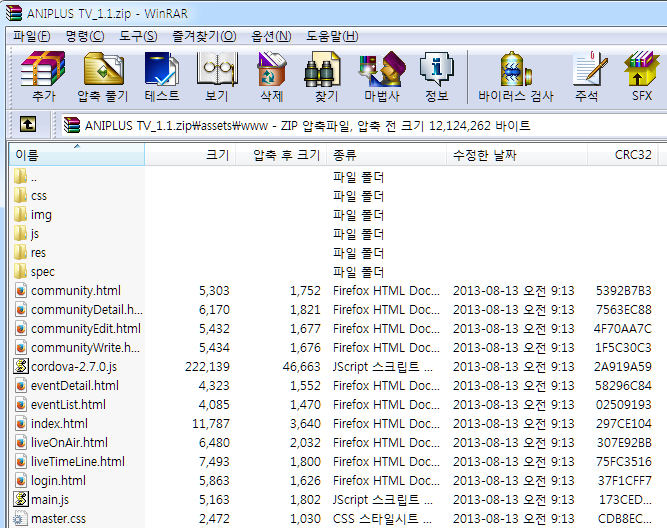Go up one folder level arrow
Image resolution: width=667 pixels, height=528 pixels.
pos(28,125)
